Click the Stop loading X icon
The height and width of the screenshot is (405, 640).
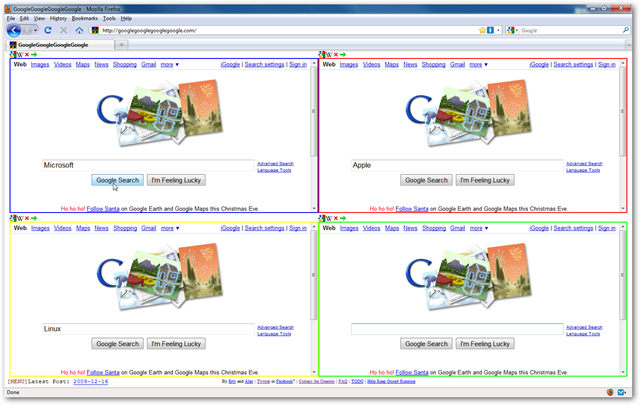[x=63, y=30]
